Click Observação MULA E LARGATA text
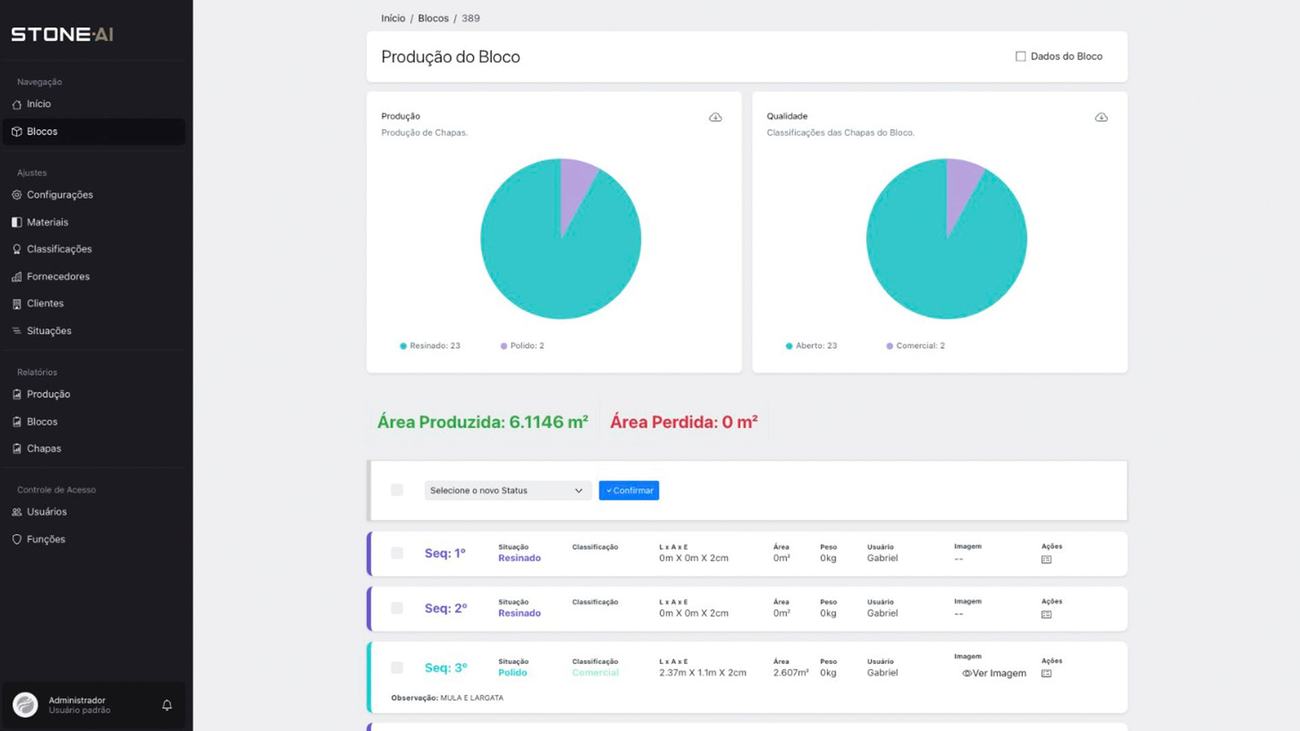This screenshot has width=1300, height=731. click(x=447, y=698)
